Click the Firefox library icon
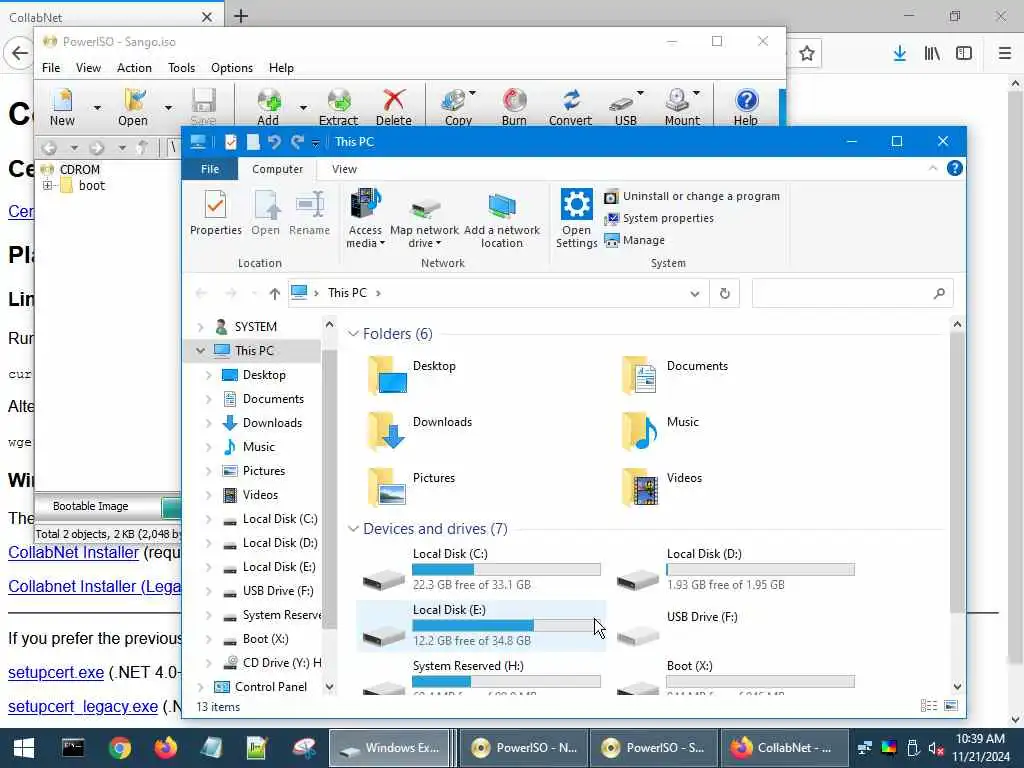Screen dimensions: 1024x768 coord(932,54)
